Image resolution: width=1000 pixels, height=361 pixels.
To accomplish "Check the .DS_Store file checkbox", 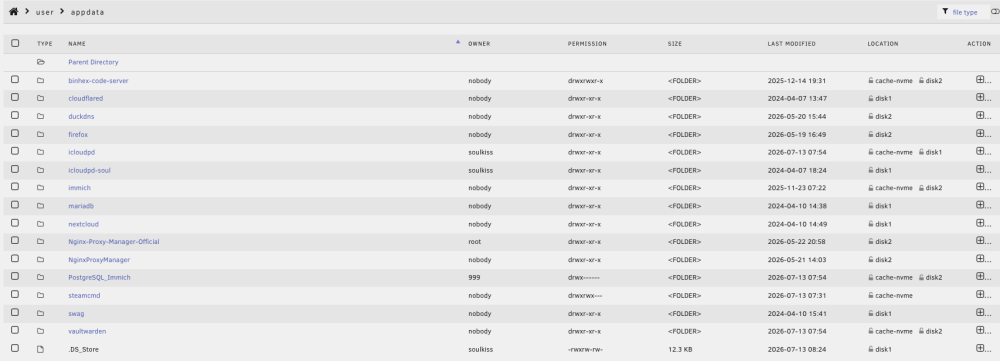I will point(15,348).
